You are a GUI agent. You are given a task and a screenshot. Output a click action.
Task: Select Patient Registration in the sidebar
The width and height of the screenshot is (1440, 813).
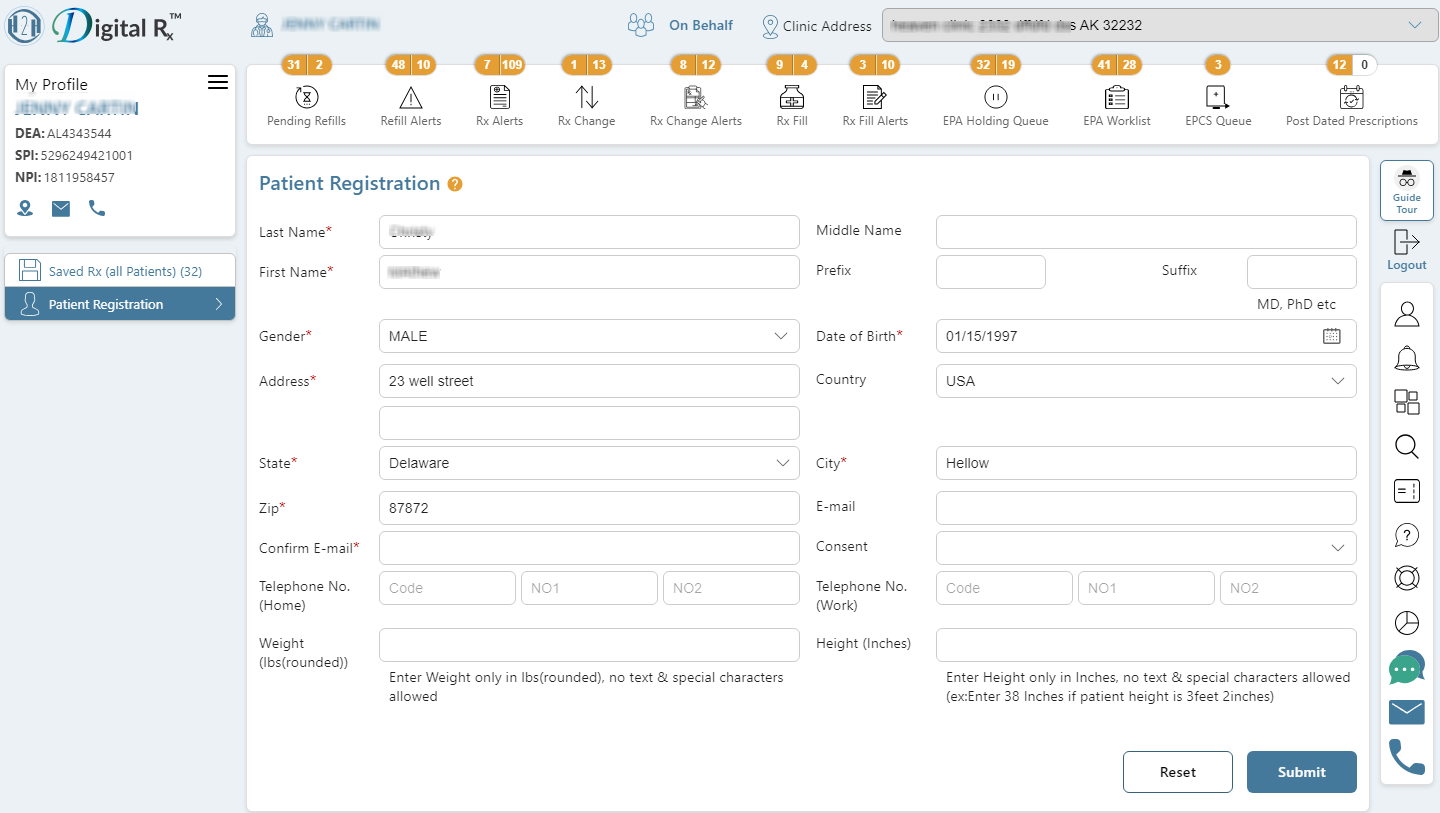pos(120,304)
